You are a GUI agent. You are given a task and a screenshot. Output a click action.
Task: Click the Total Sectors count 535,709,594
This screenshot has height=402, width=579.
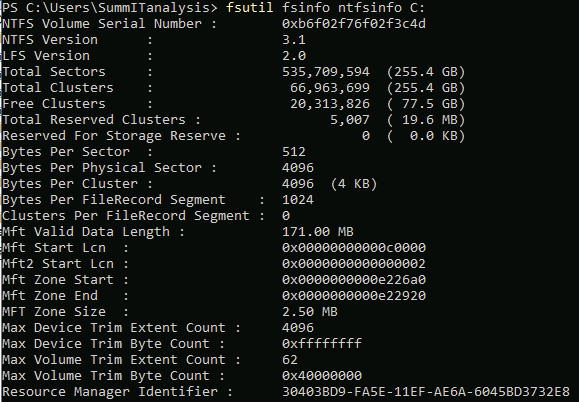[326, 72]
